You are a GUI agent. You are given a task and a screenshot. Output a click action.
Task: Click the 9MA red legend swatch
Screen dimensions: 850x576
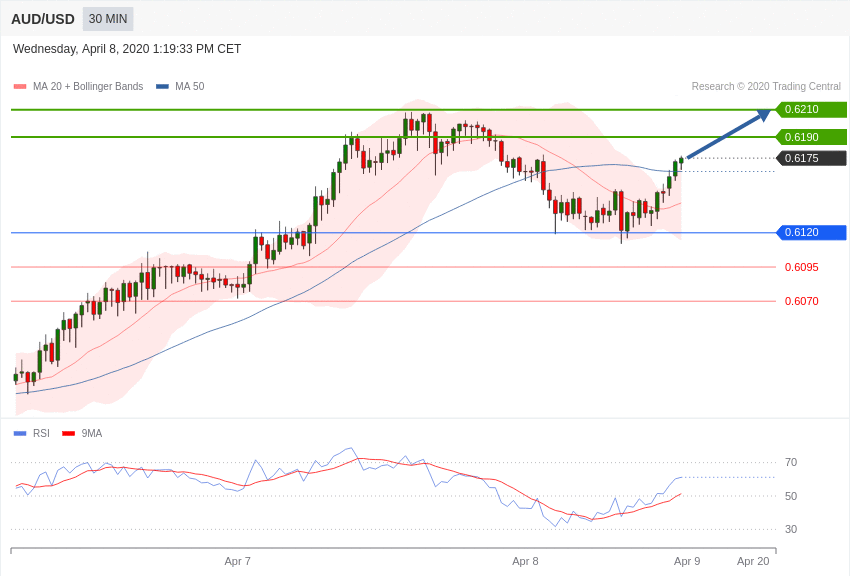point(69,433)
